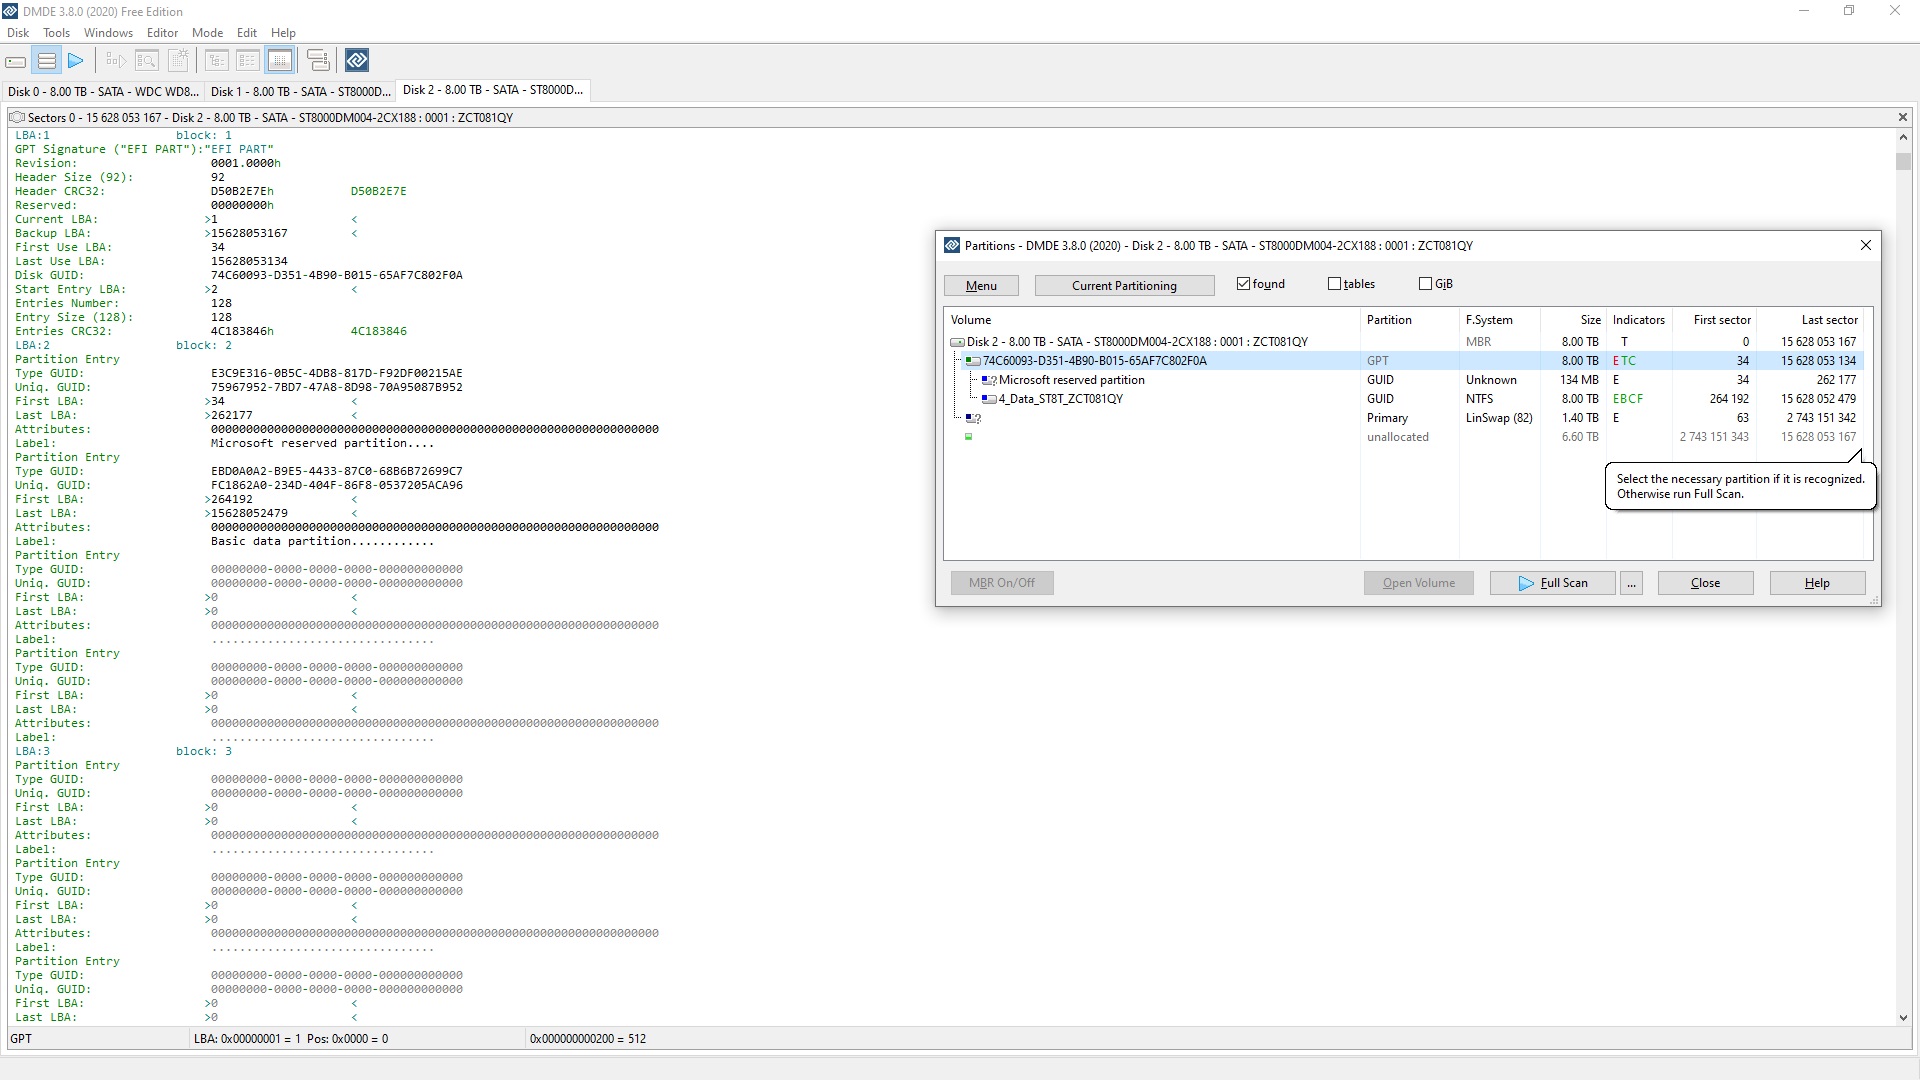Close the Partitions dialog with the X
The image size is (1920, 1080).
1865,245
